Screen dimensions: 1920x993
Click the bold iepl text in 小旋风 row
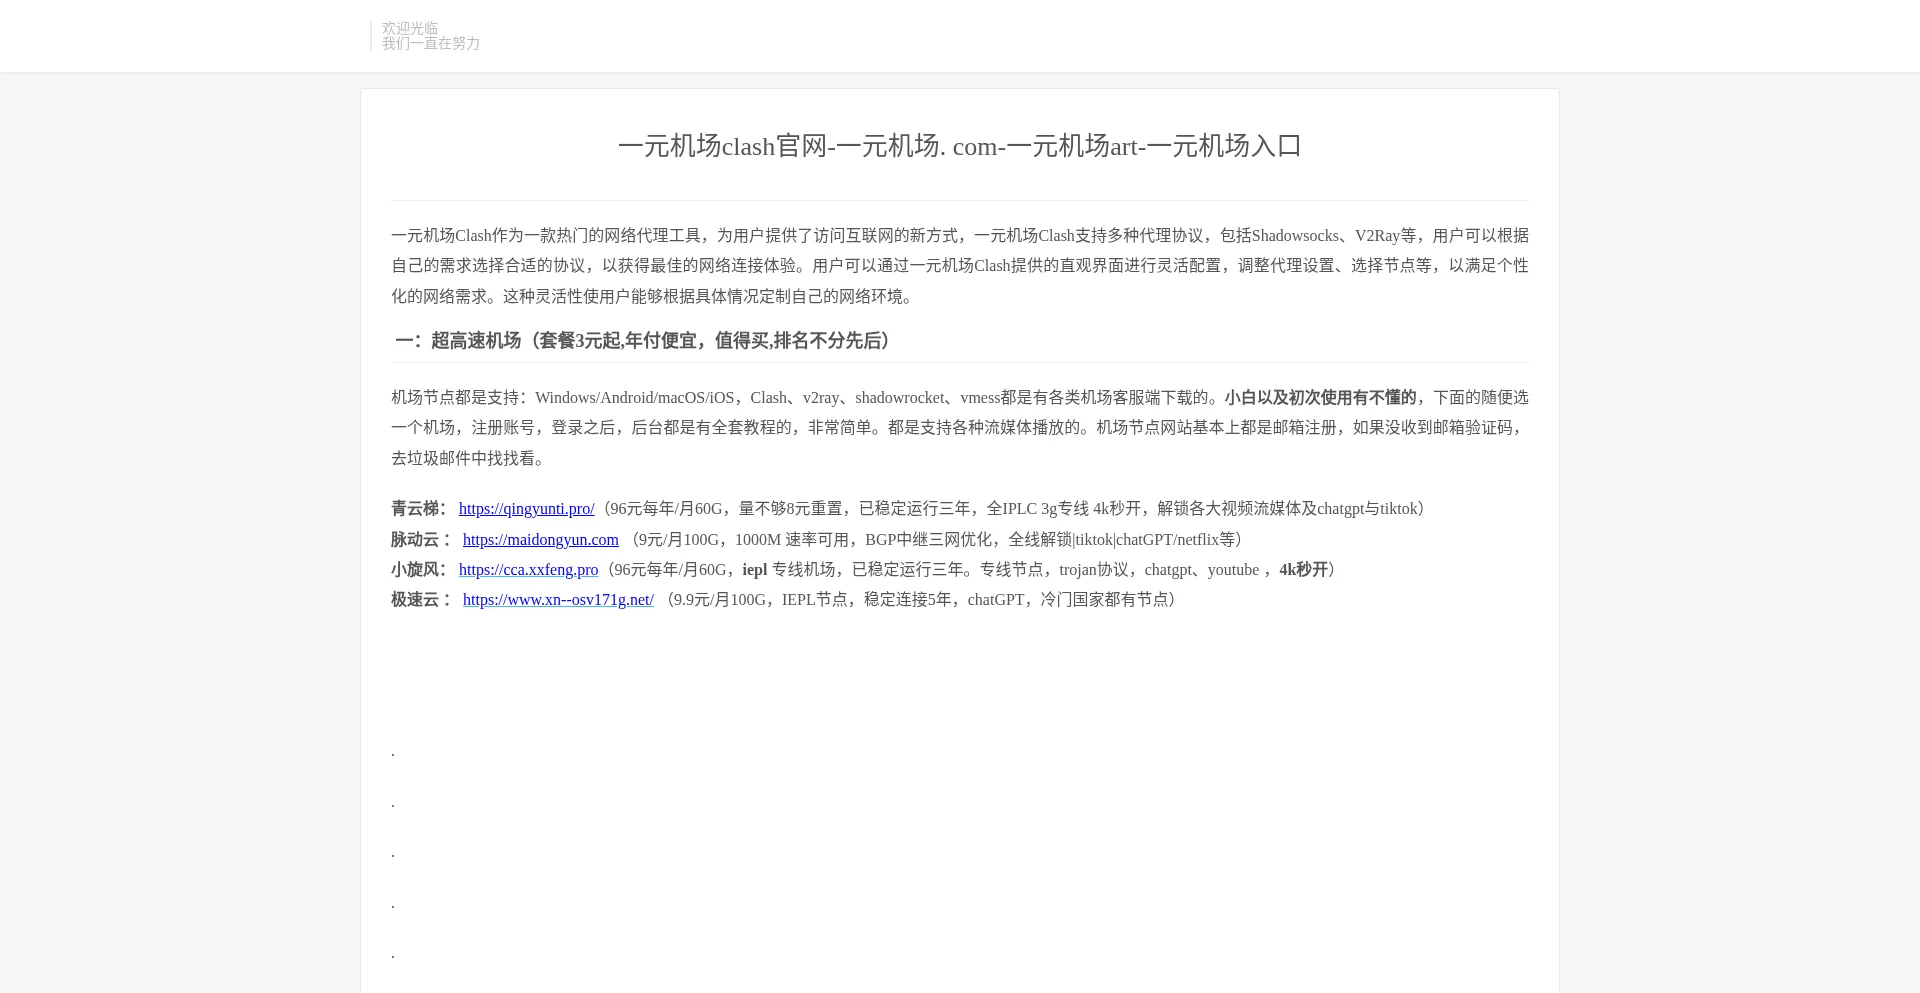tap(754, 570)
